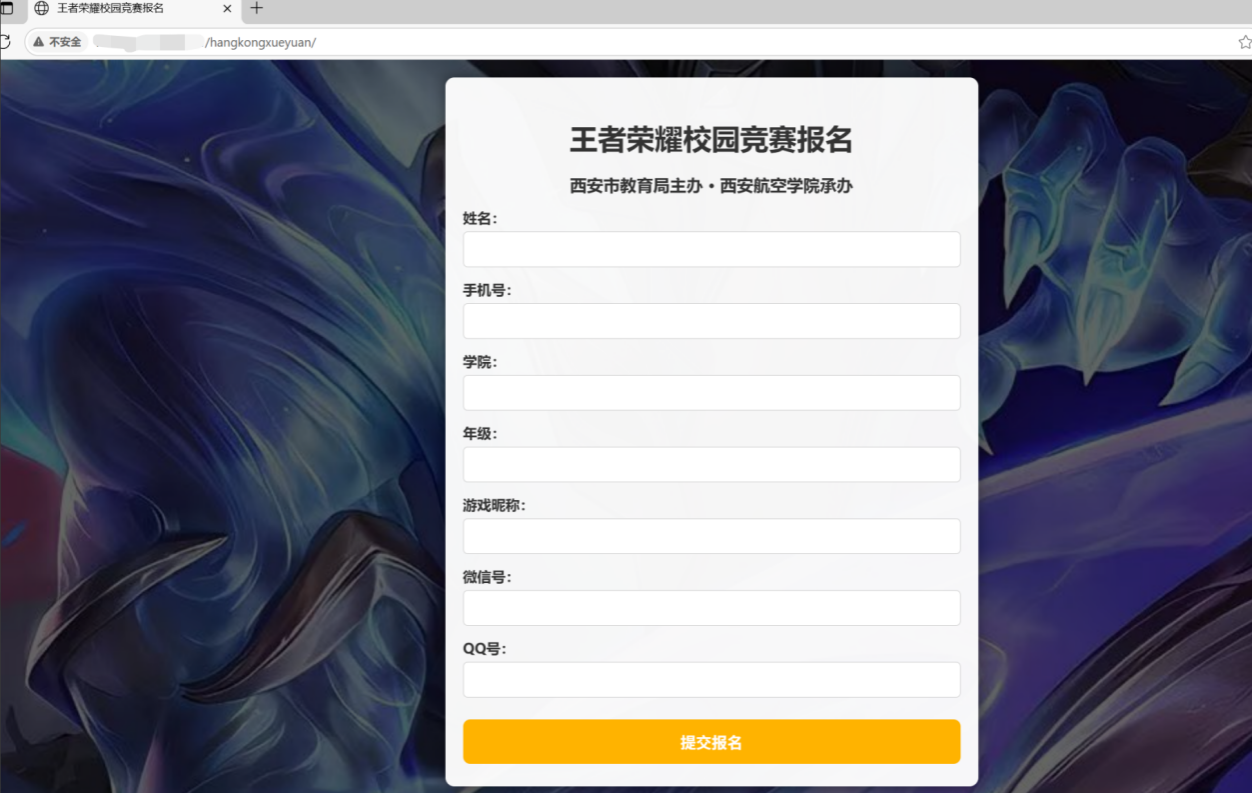Focus the 姓名 input field
The height and width of the screenshot is (793, 1252).
[x=711, y=249]
